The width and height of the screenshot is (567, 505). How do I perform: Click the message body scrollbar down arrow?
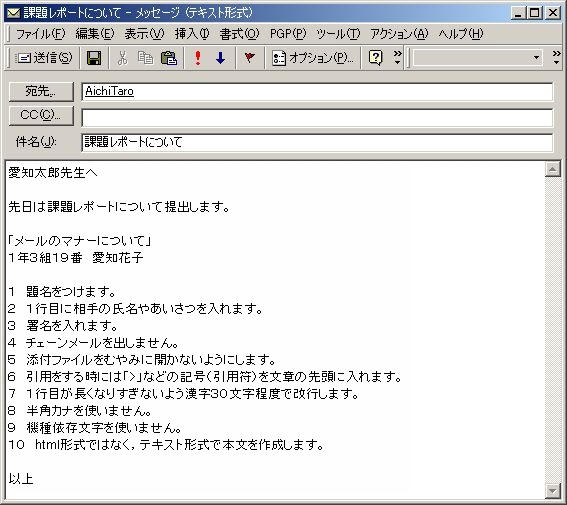[553, 491]
